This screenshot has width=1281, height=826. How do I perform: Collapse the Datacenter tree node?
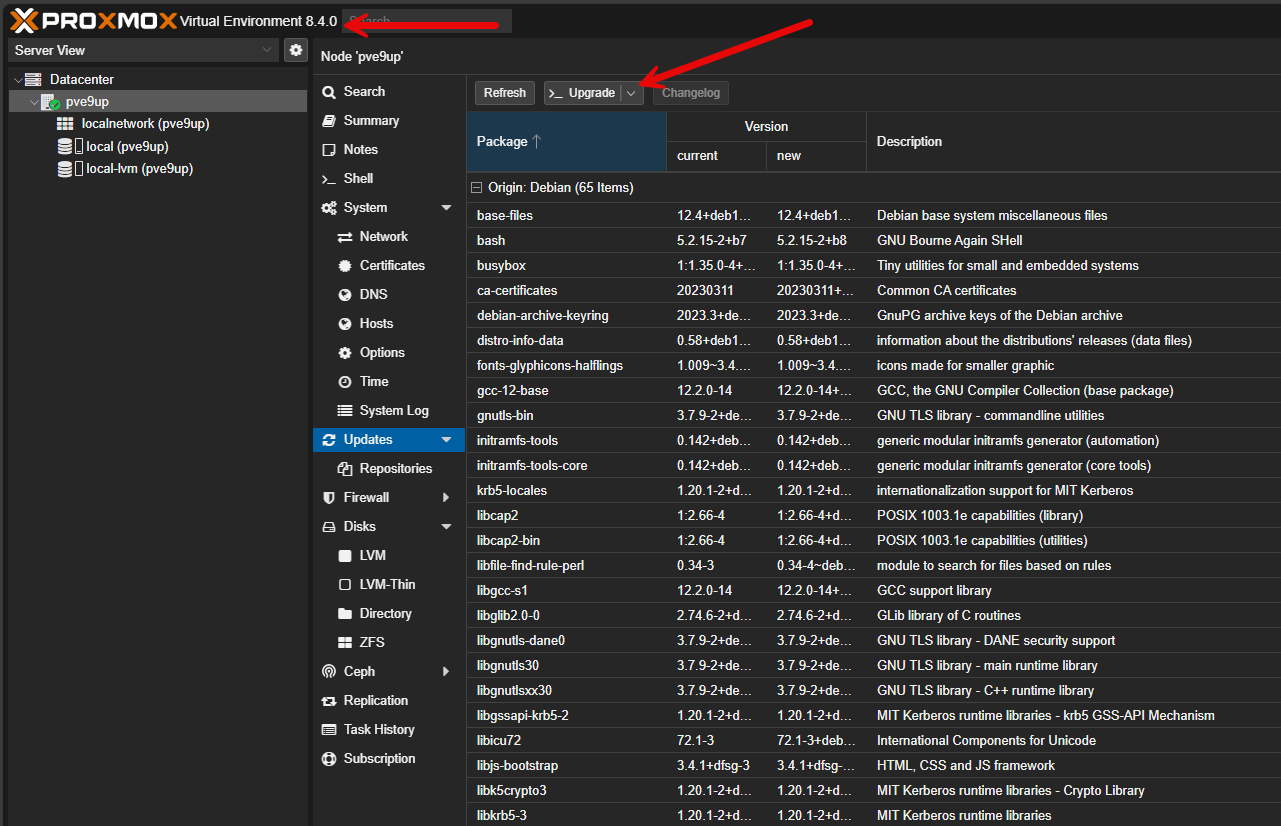pos(18,80)
